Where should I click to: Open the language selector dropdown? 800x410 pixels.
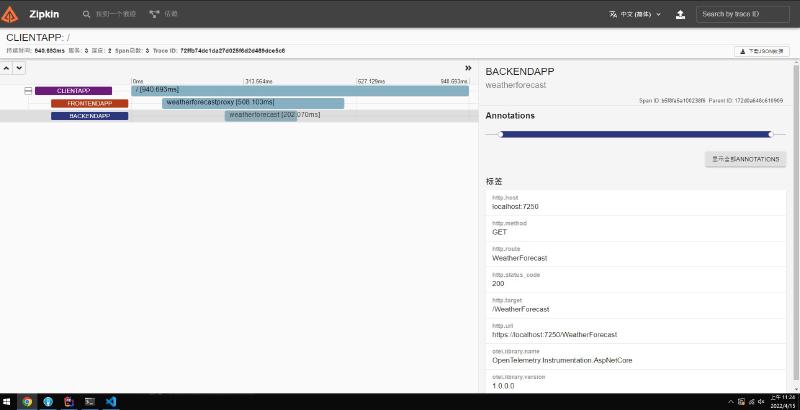pyautogui.click(x=635, y=14)
